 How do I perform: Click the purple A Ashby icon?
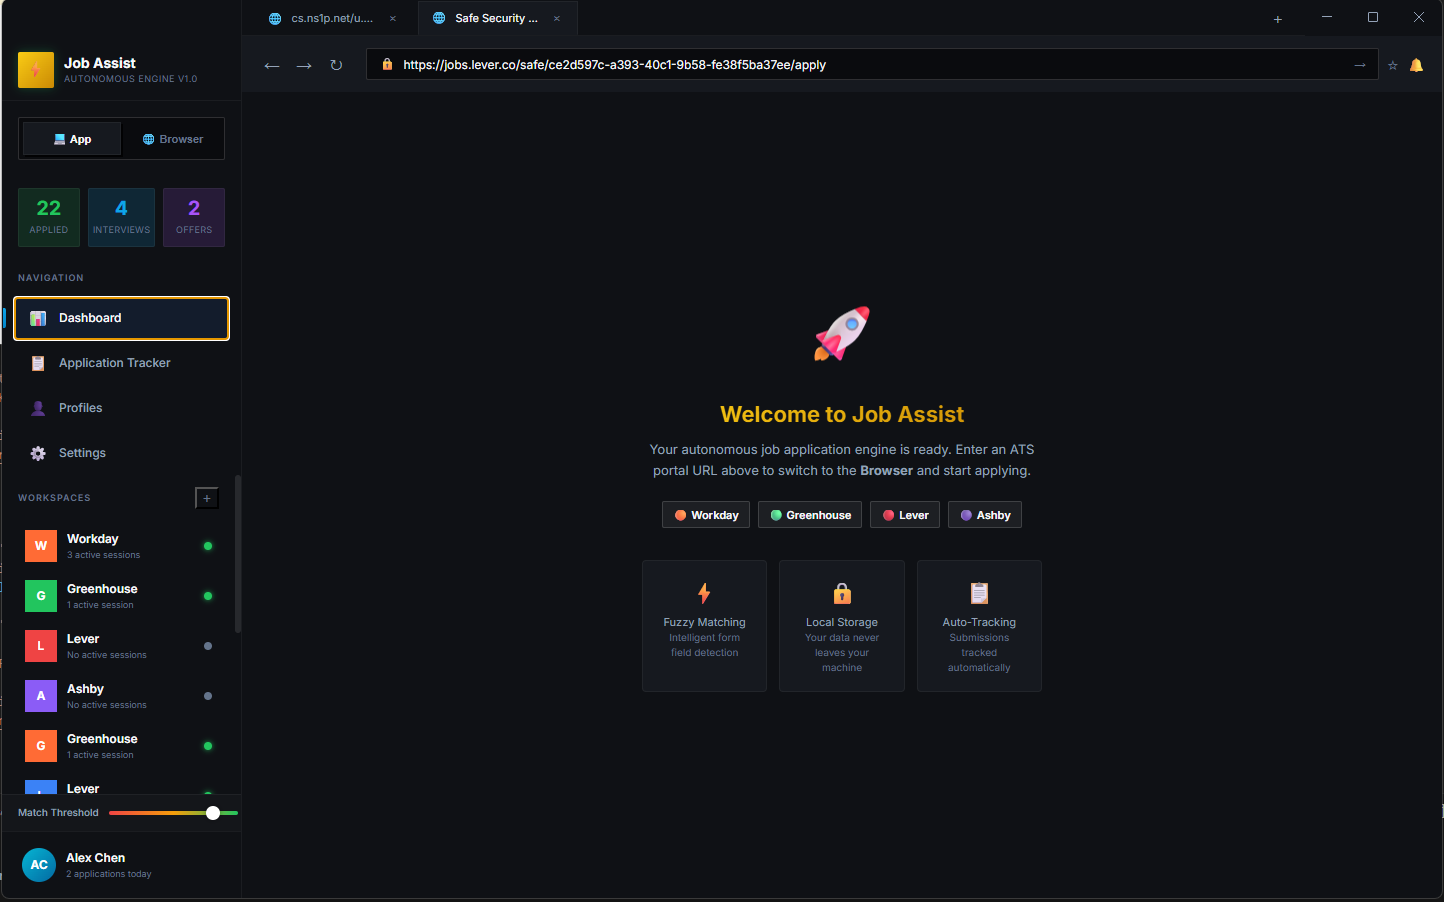click(41, 696)
